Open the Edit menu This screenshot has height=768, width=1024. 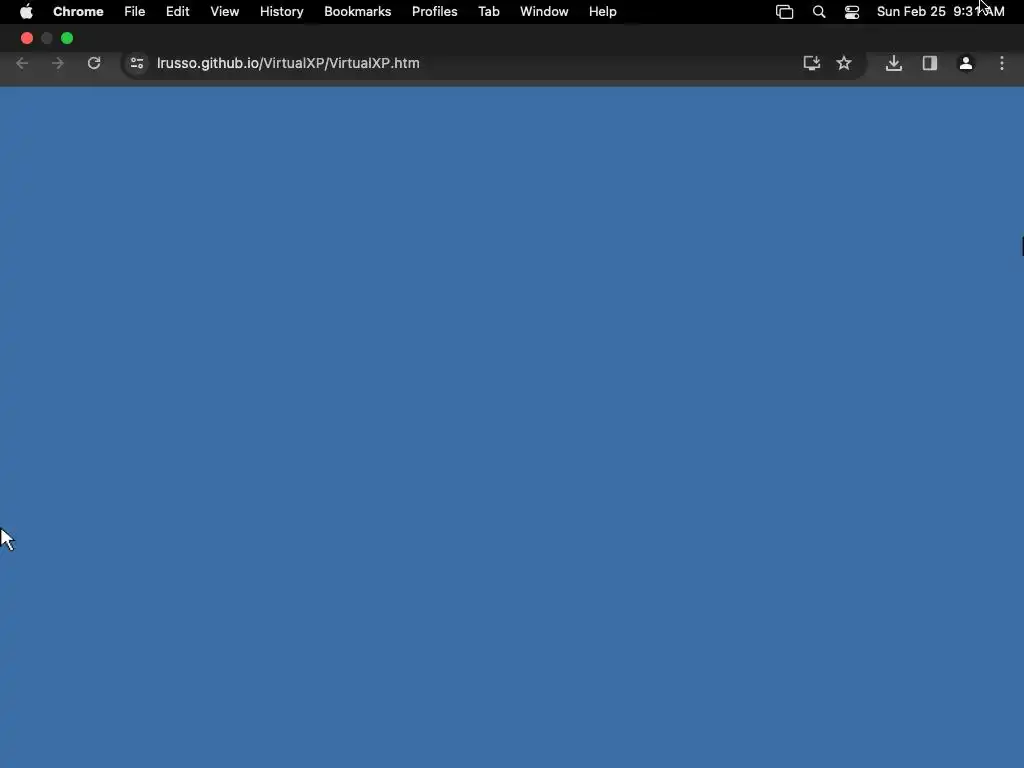(x=178, y=12)
